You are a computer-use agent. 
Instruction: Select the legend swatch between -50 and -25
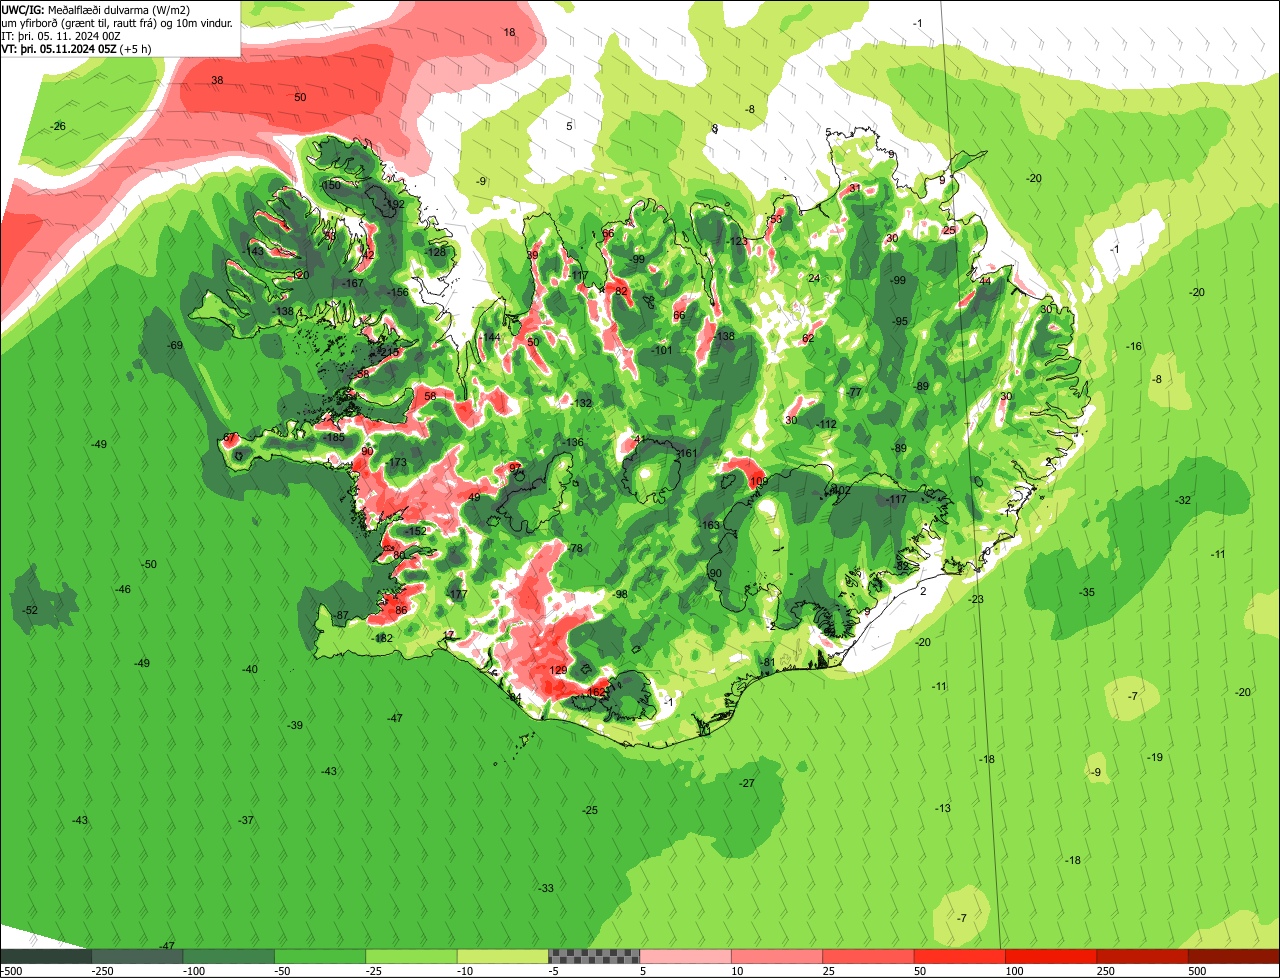click(320, 956)
